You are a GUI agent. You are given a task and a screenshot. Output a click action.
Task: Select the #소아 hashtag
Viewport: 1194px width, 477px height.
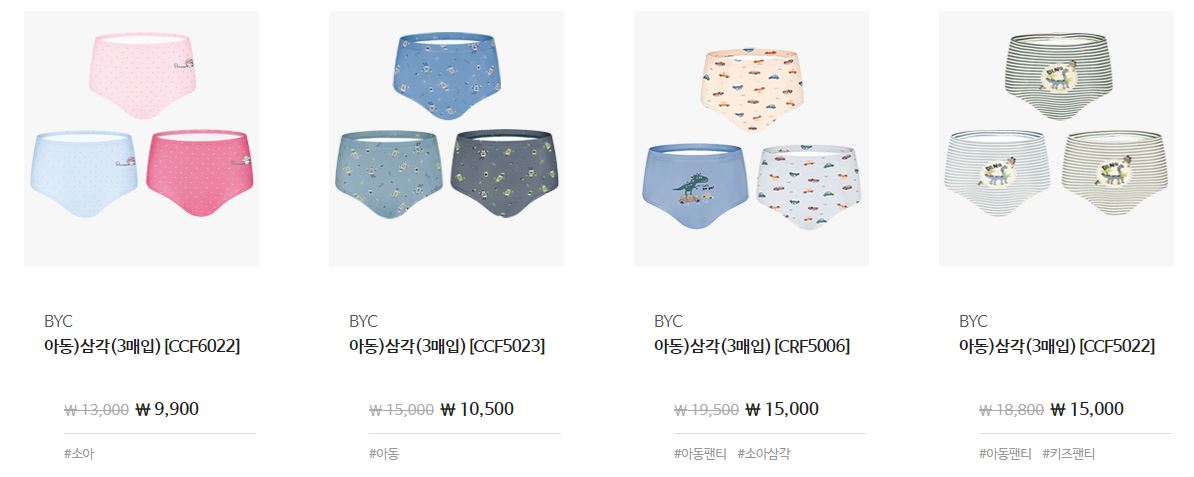point(79,454)
